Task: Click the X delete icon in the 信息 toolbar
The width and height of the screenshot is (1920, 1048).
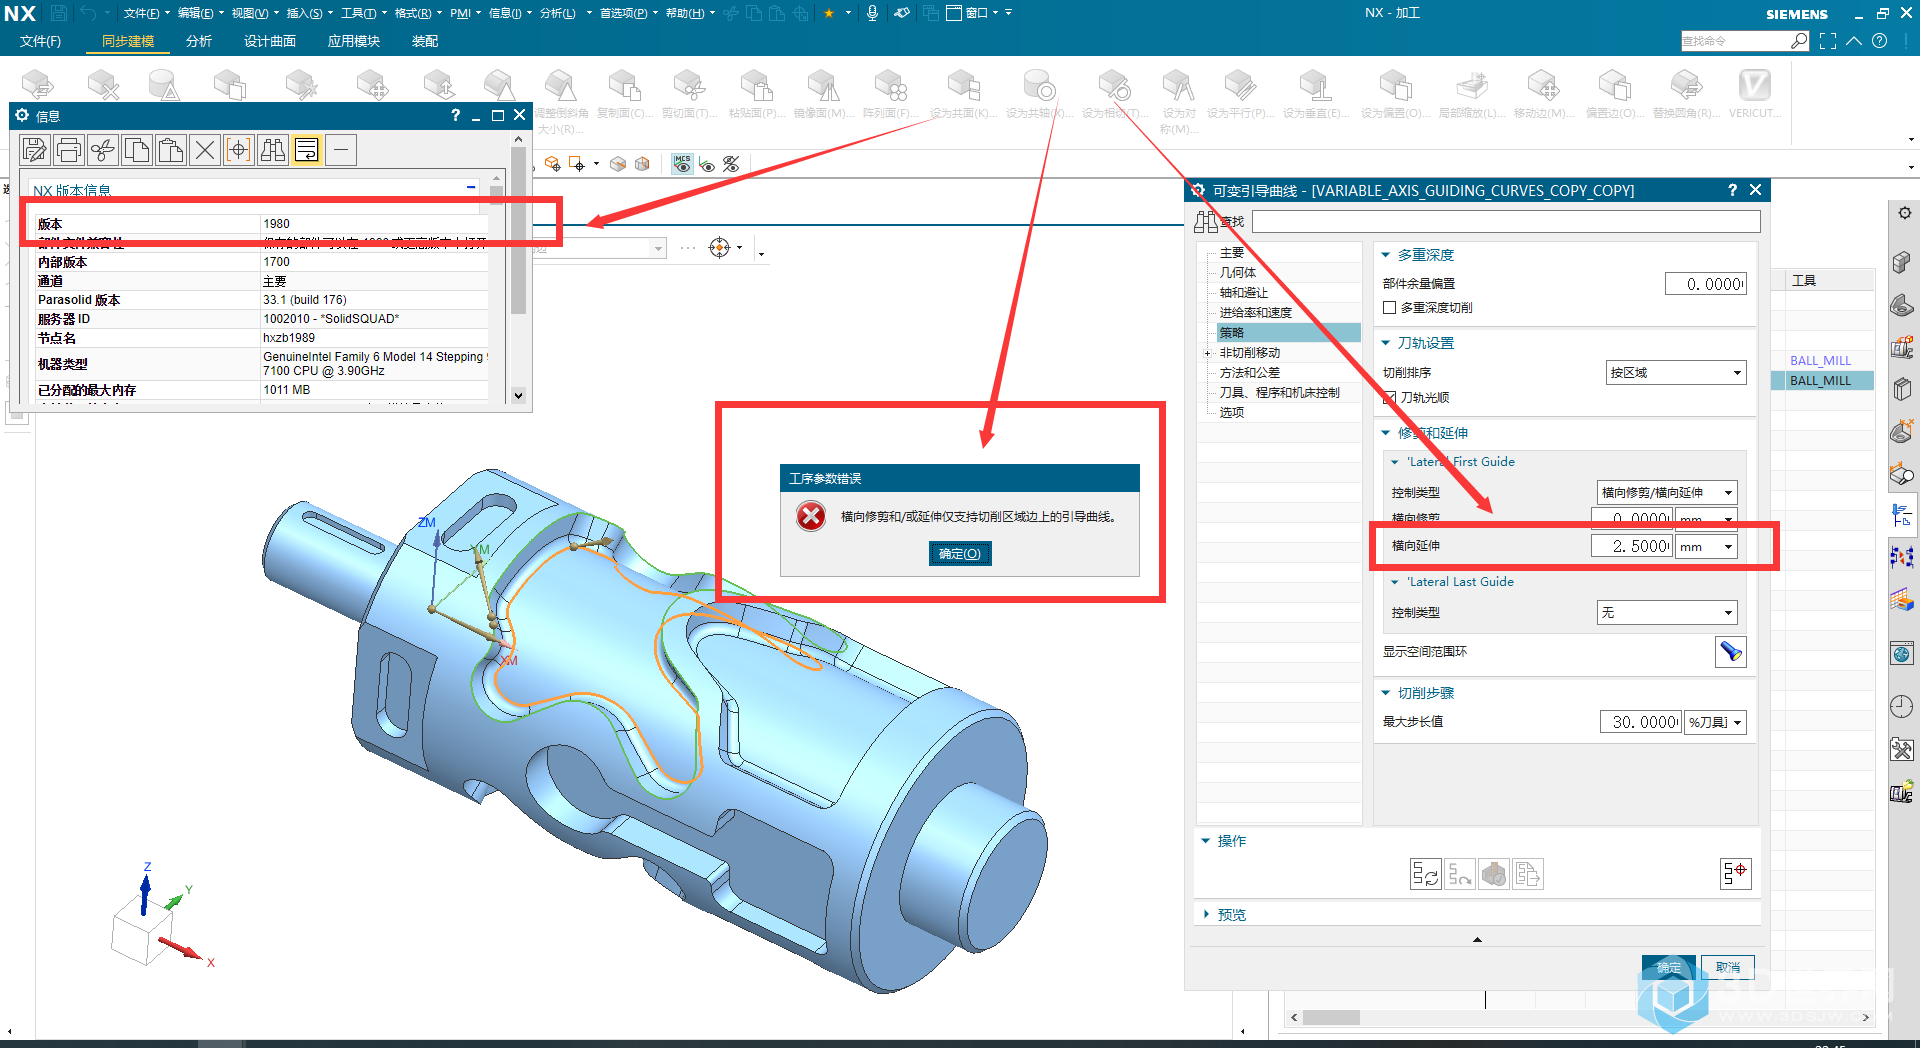Action: [205, 150]
